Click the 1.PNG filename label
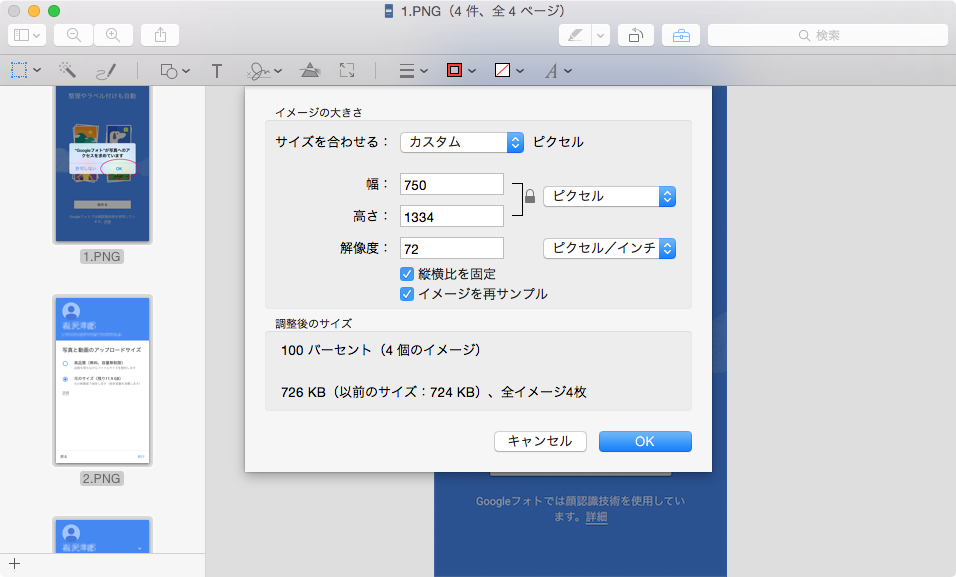 pos(102,256)
